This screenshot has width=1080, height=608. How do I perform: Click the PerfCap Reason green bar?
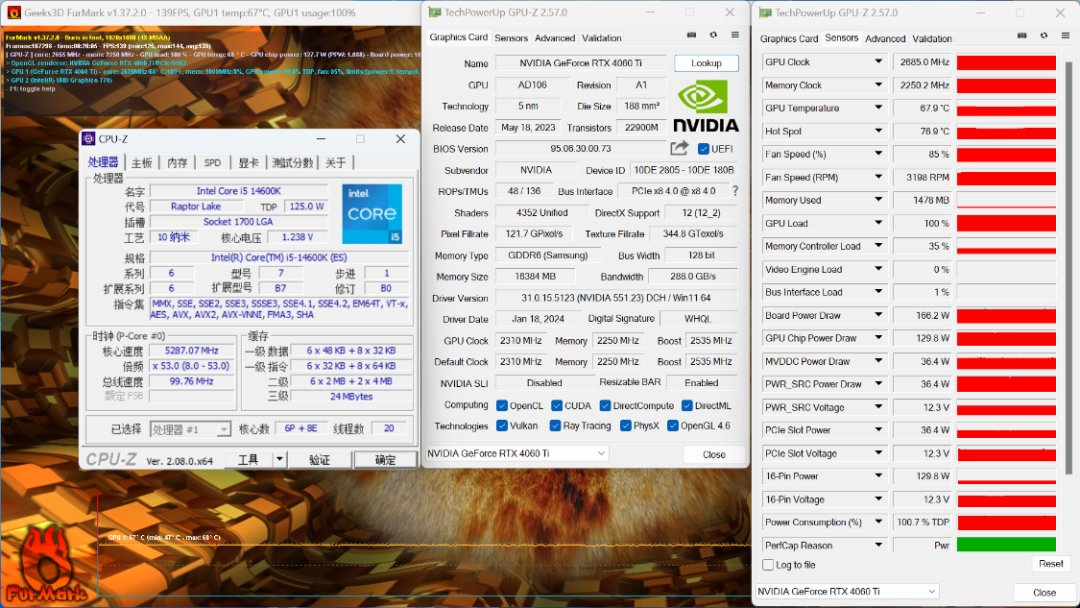click(1006, 545)
